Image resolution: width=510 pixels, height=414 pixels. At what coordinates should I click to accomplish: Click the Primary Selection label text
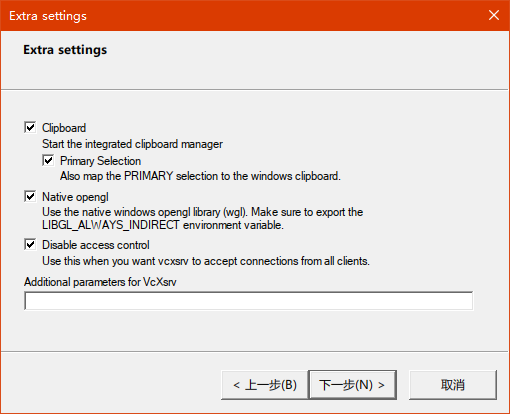[x=100, y=161]
